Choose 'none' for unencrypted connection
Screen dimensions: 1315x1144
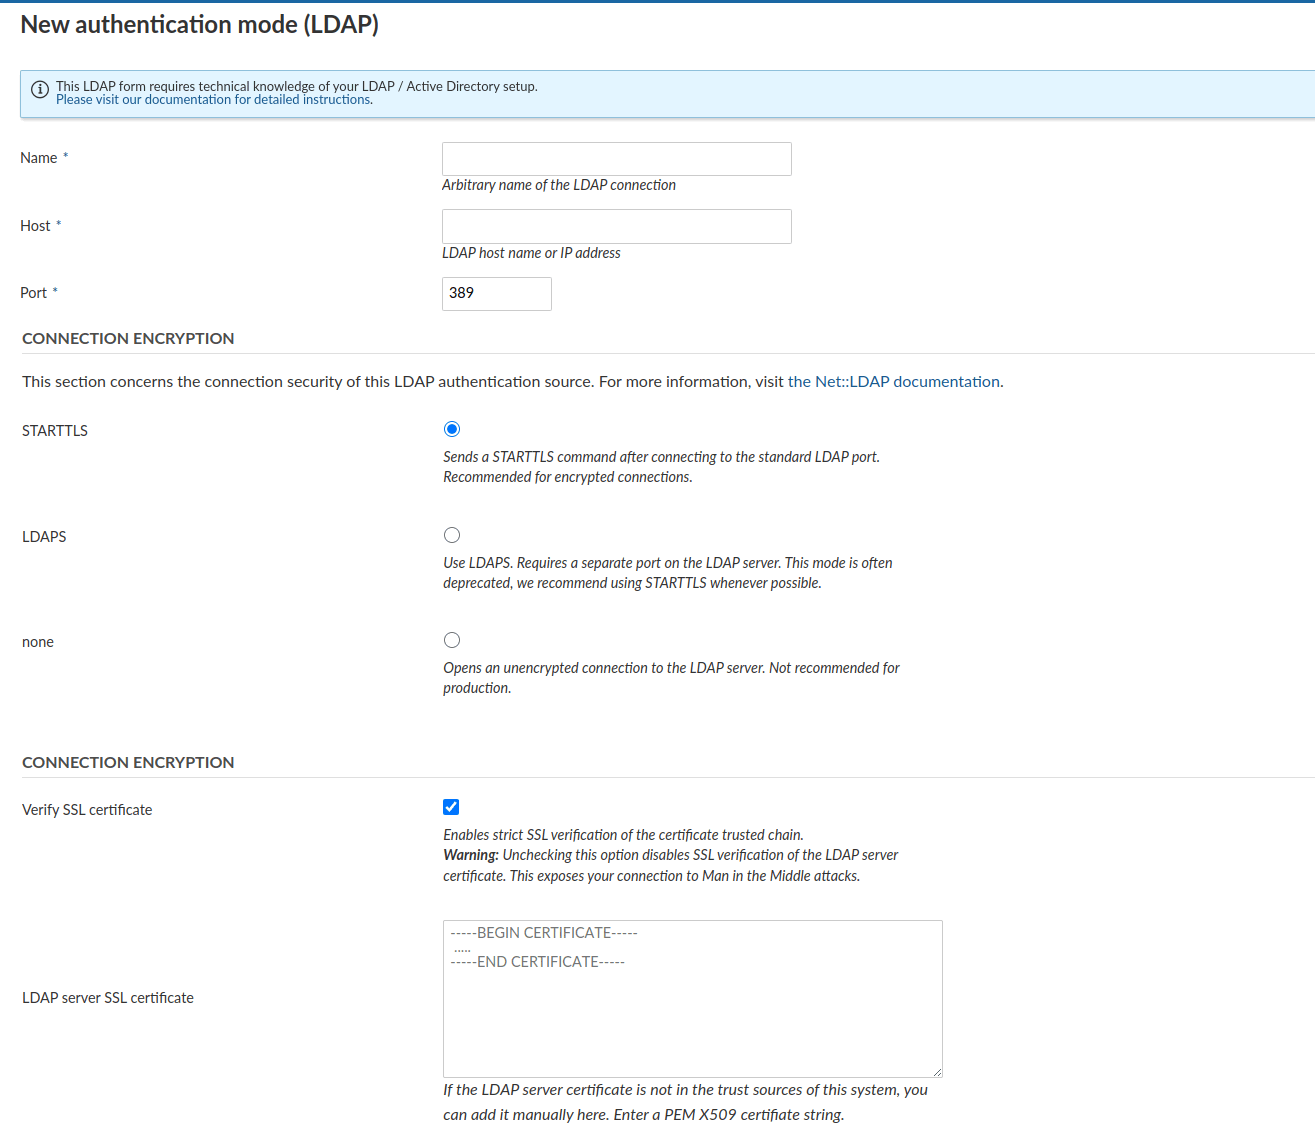[x=451, y=639]
